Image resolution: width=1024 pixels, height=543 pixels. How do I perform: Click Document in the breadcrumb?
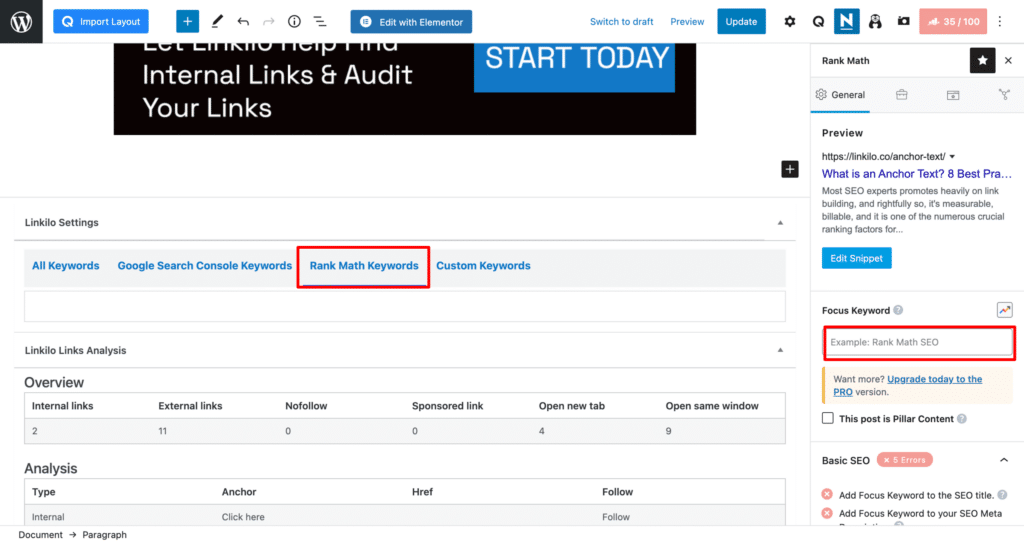click(40, 535)
